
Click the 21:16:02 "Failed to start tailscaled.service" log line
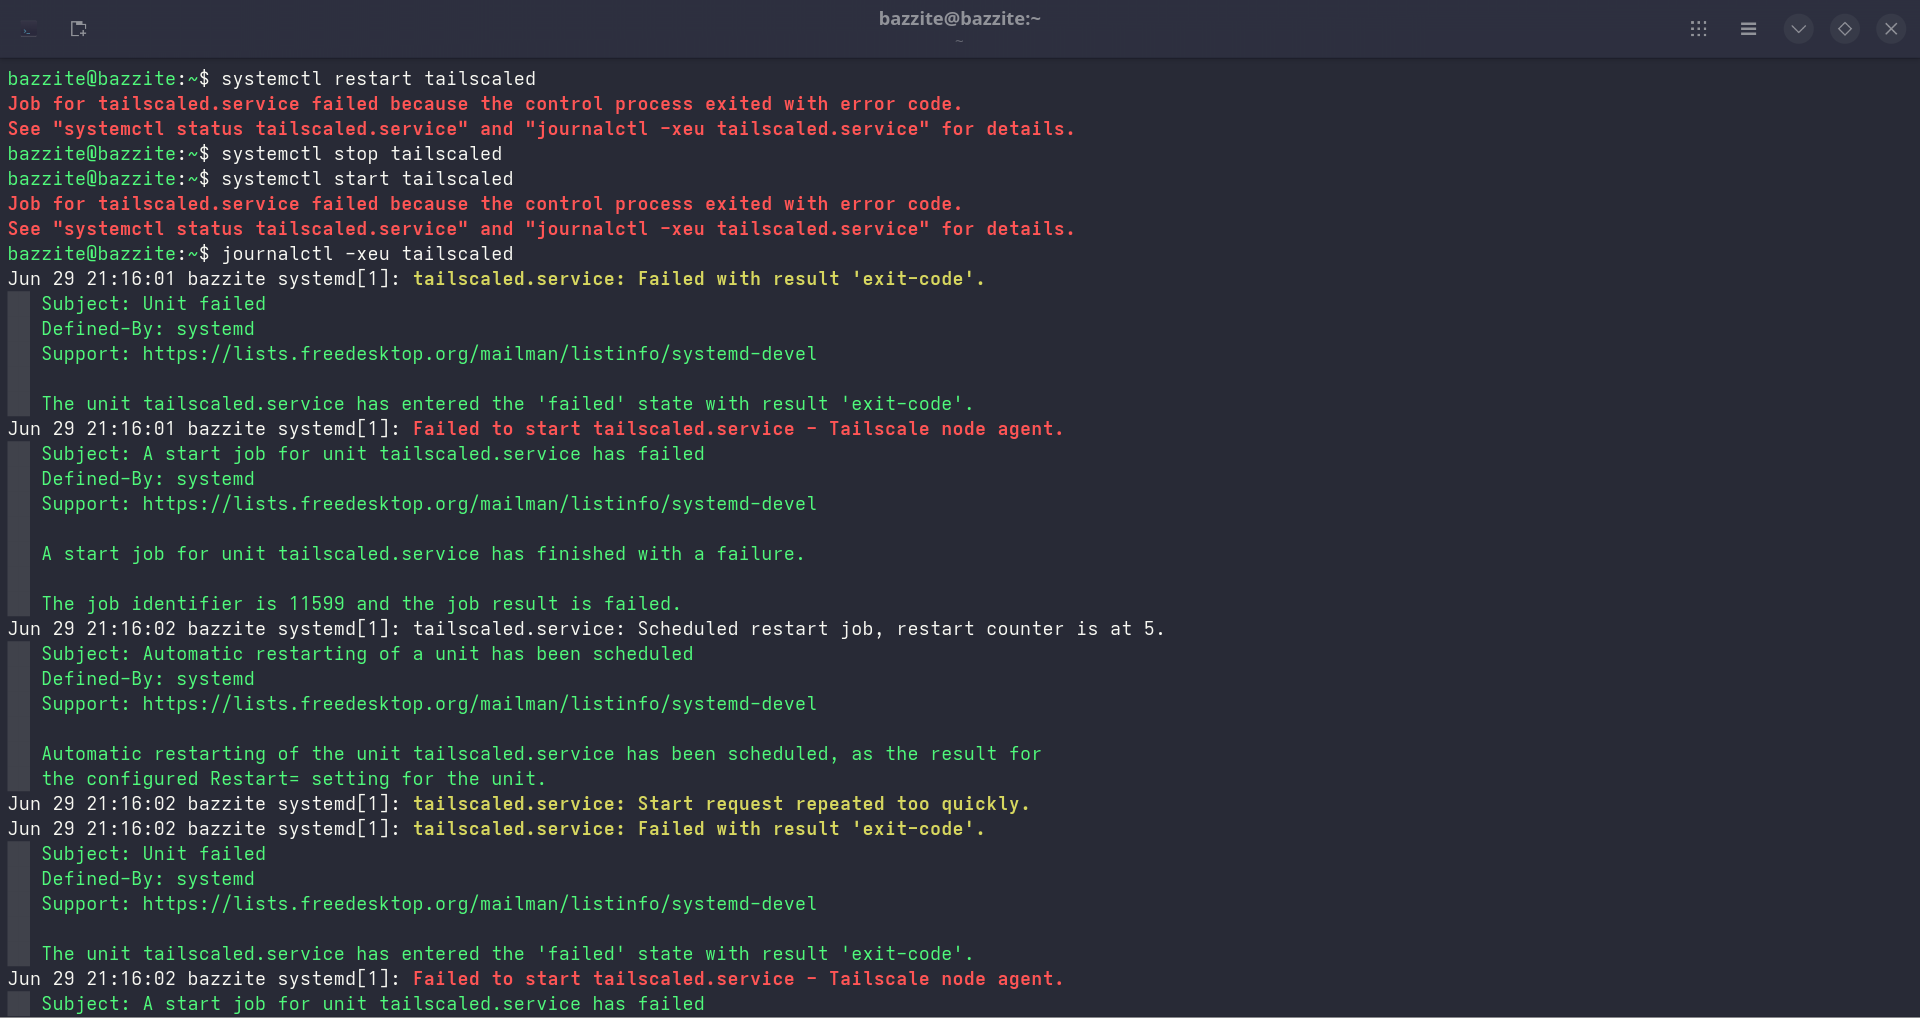point(536,979)
